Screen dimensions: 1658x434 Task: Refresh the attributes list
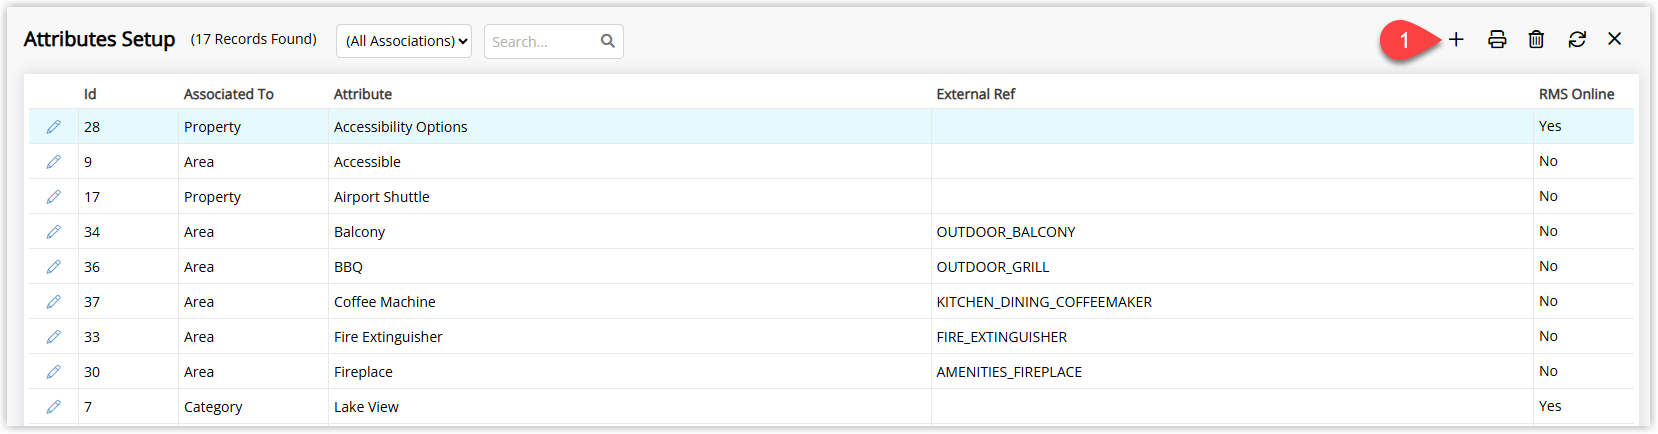[x=1577, y=39]
